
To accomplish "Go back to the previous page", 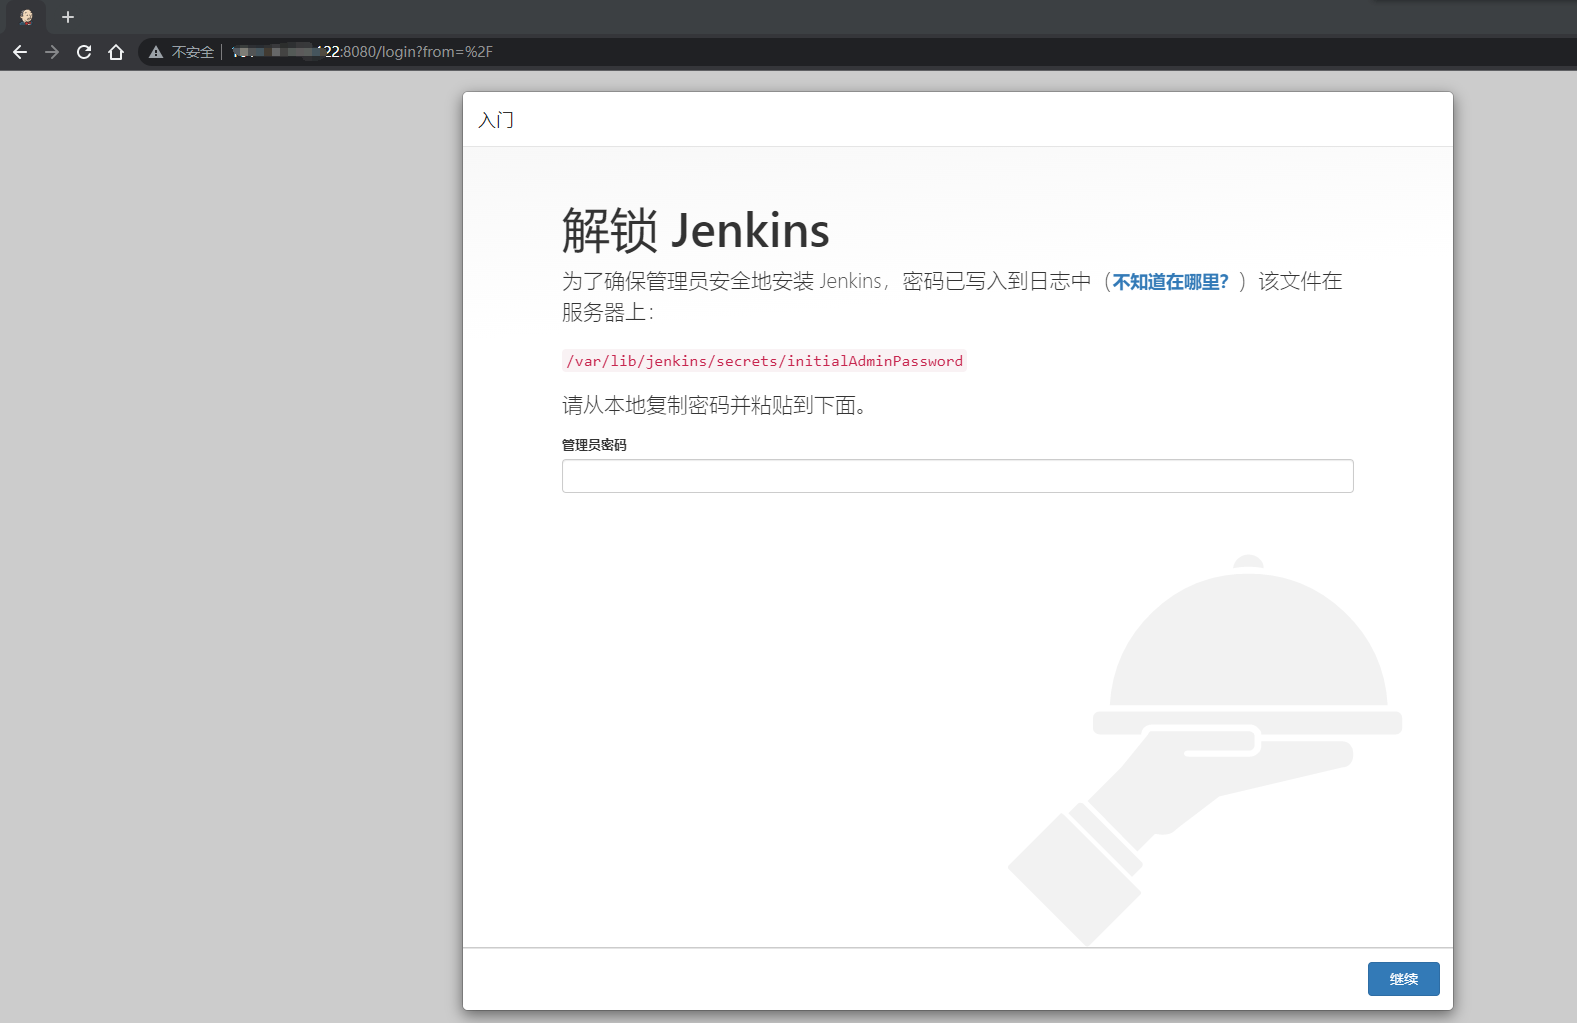I will point(20,52).
